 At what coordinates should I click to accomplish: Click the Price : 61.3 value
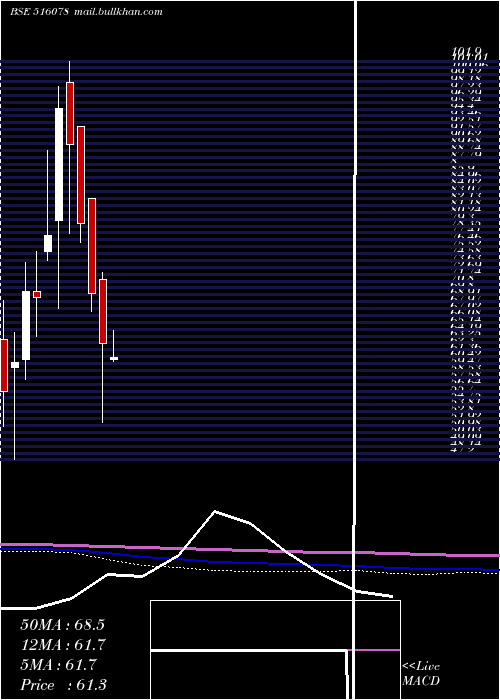pos(63,685)
